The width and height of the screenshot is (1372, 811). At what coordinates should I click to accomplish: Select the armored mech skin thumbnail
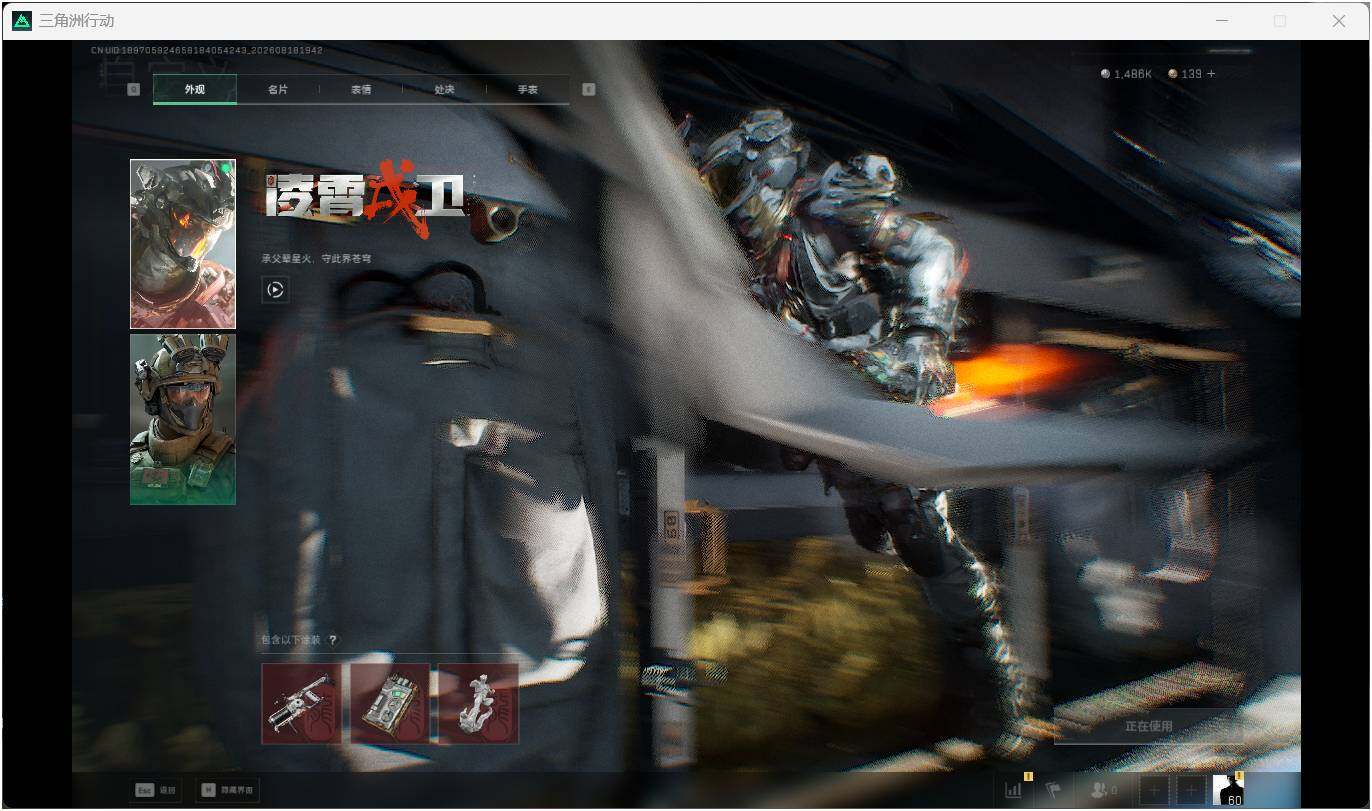point(183,244)
